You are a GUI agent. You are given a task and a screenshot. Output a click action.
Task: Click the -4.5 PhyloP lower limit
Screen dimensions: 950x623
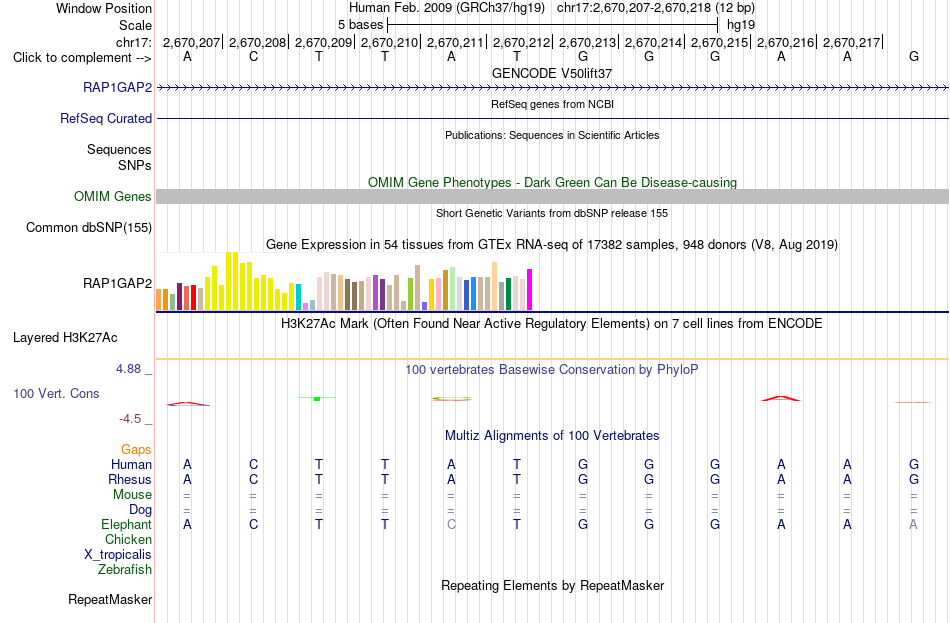point(130,419)
